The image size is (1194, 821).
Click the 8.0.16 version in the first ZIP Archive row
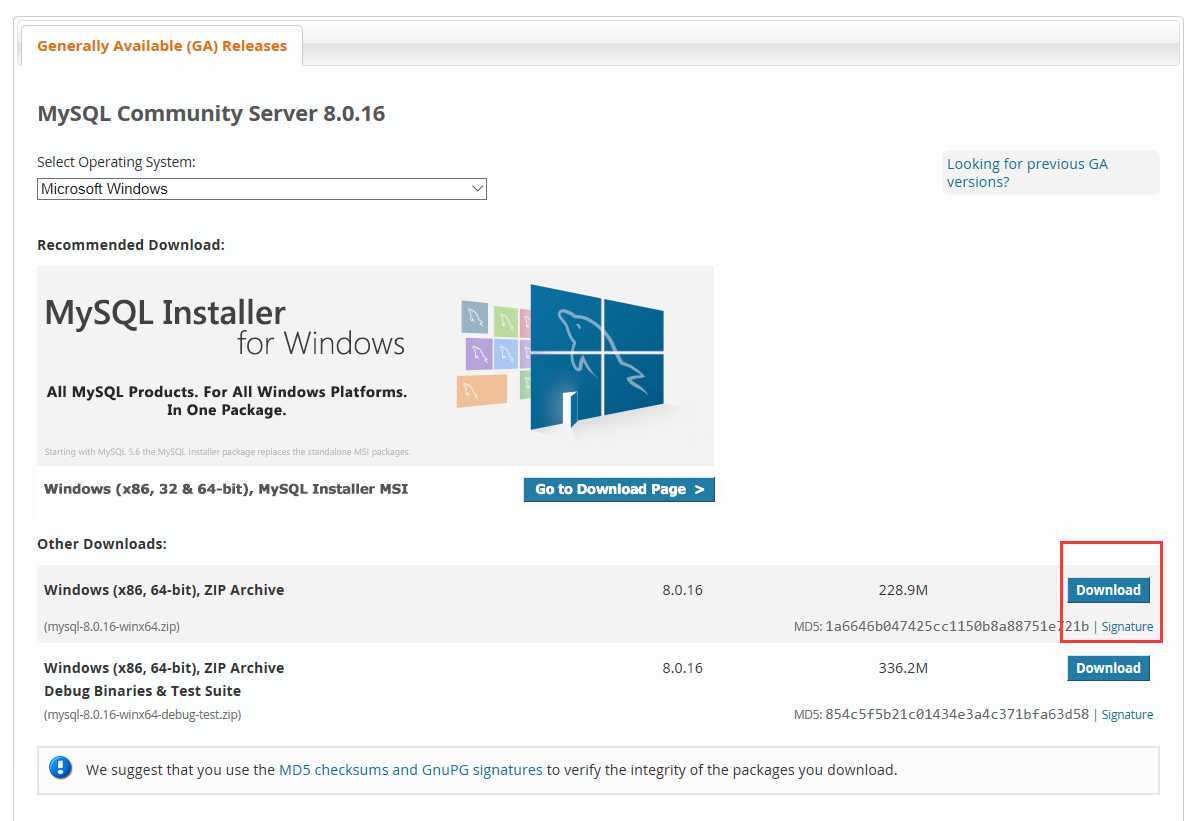click(x=682, y=590)
